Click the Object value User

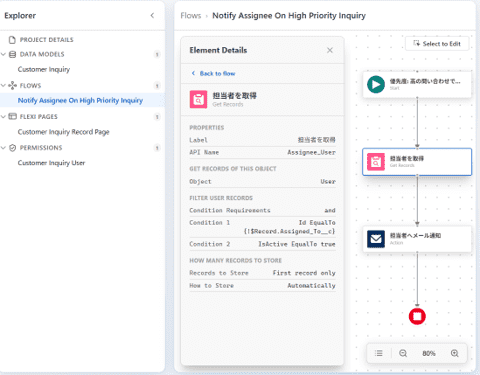(328, 181)
